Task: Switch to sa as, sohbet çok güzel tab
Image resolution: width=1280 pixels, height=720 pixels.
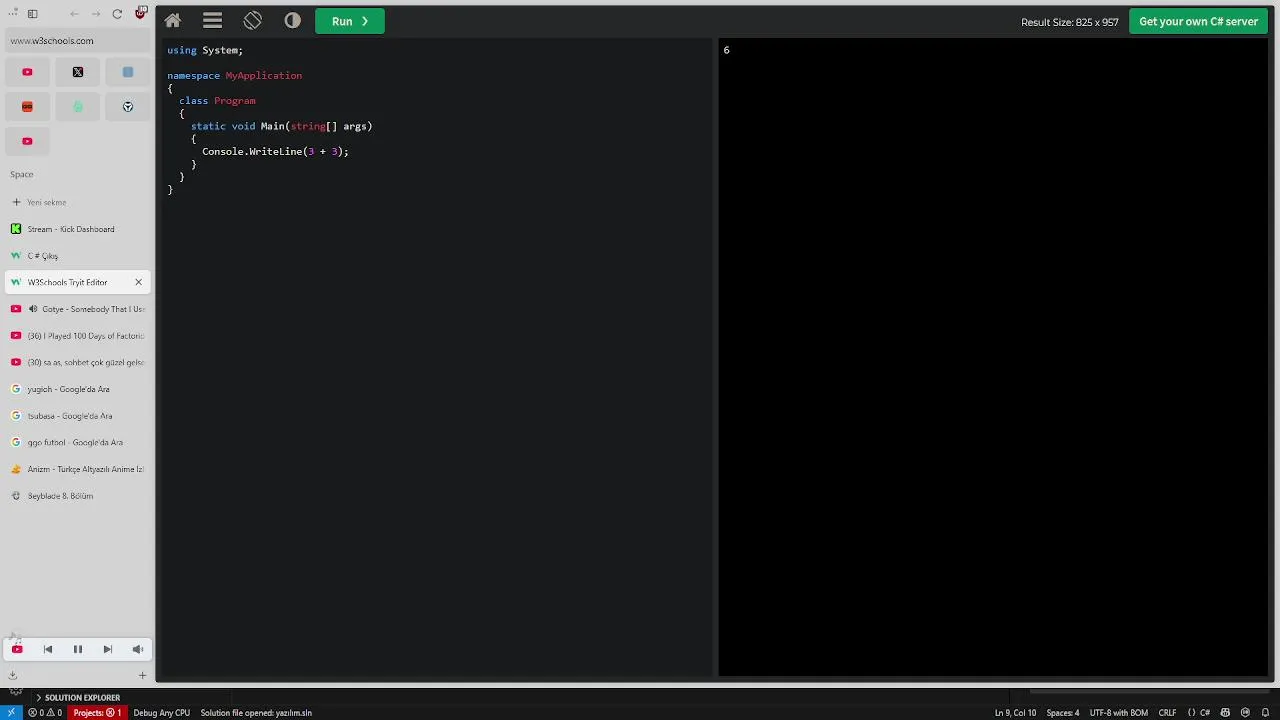Action: pyautogui.click(x=78, y=362)
